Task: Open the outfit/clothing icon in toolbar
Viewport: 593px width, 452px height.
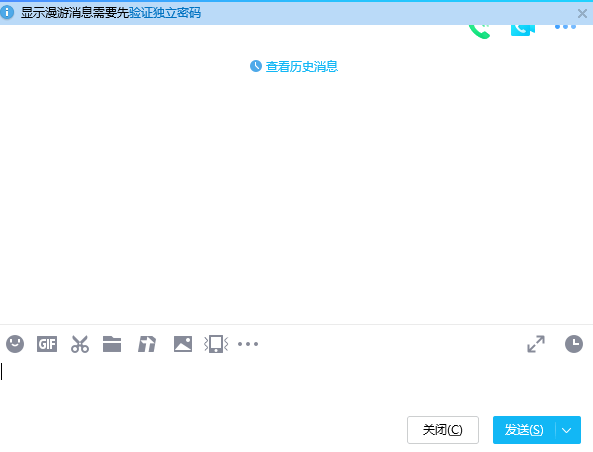Action: coord(147,344)
